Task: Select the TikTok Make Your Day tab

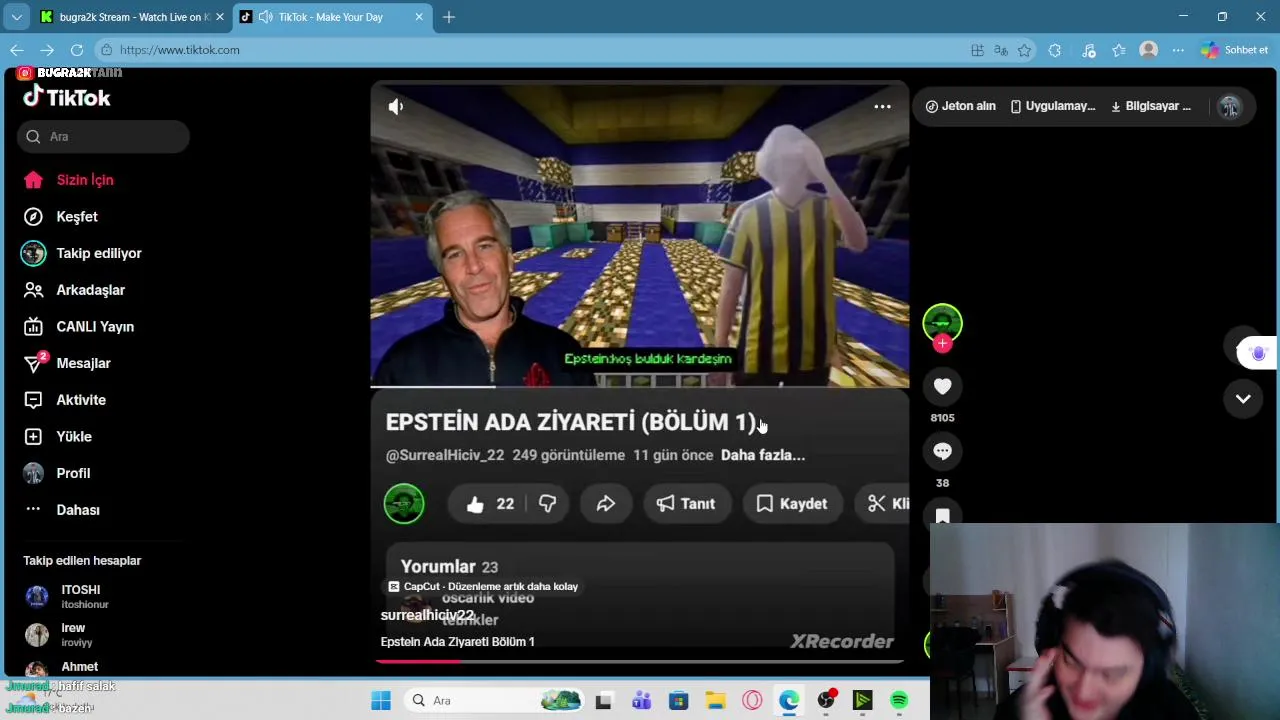Action: click(x=330, y=17)
